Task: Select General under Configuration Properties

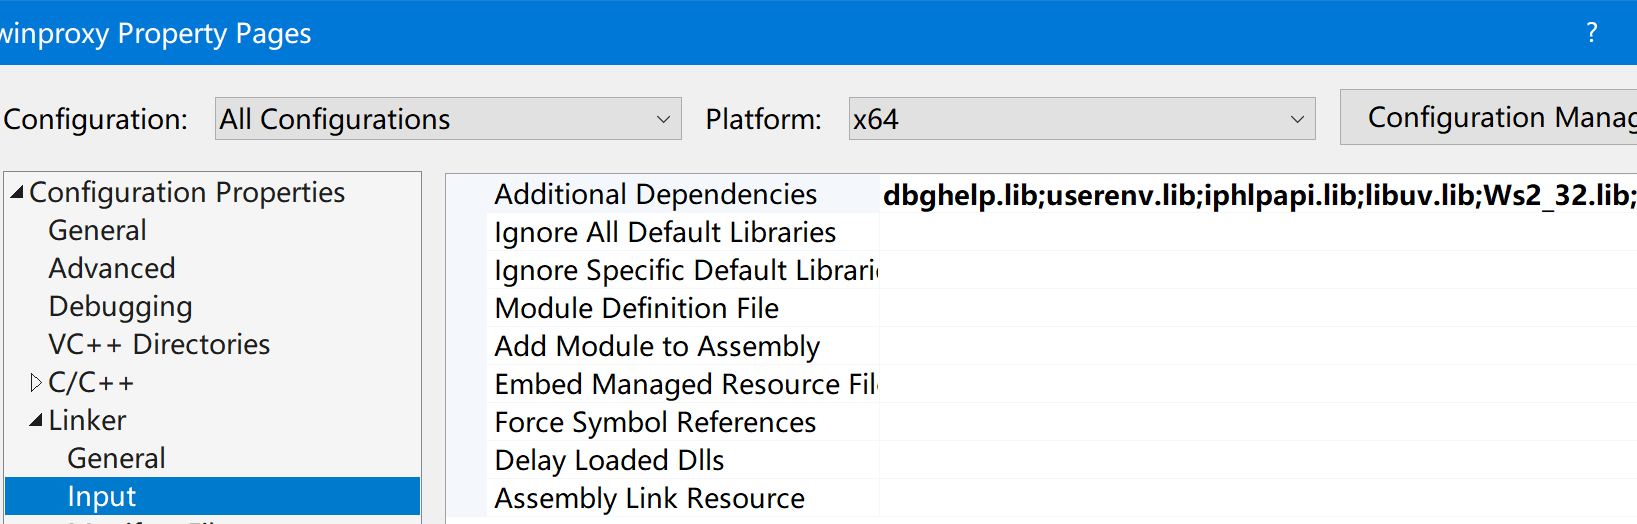Action: (x=97, y=230)
